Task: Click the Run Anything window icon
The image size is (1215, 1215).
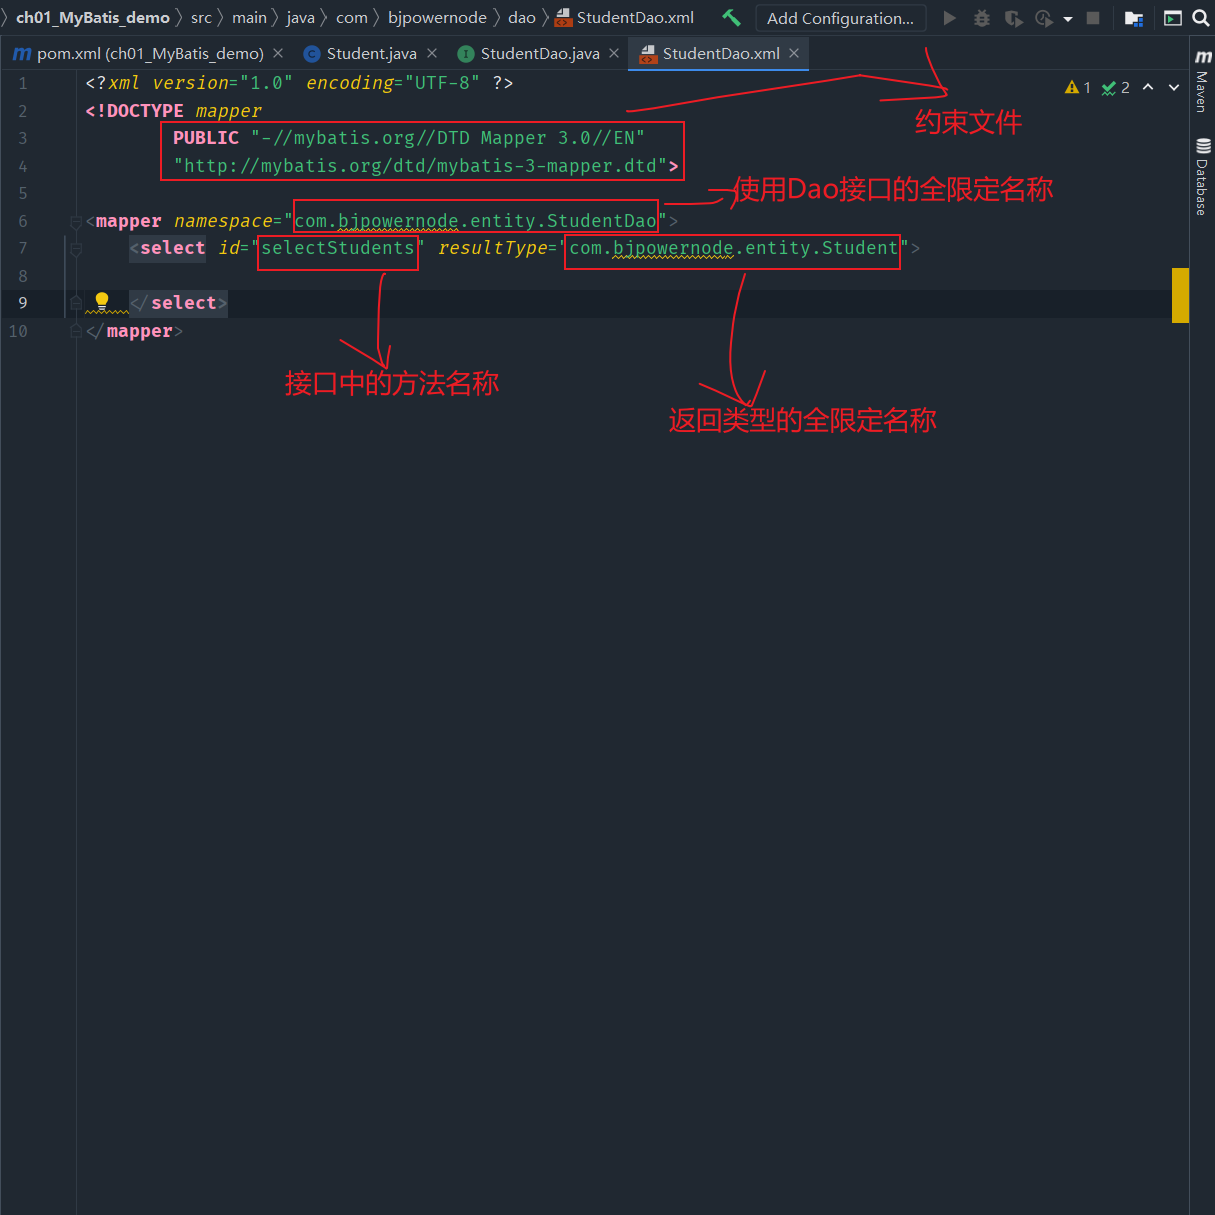Action: [1173, 18]
